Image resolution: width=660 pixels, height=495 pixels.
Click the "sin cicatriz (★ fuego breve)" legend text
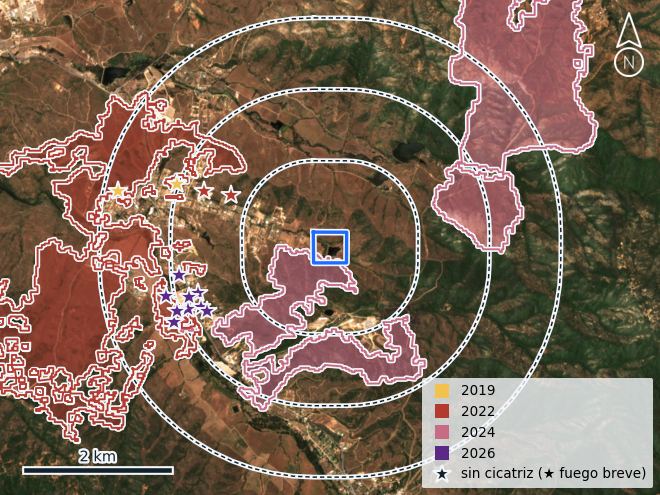pyautogui.click(x=553, y=473)
